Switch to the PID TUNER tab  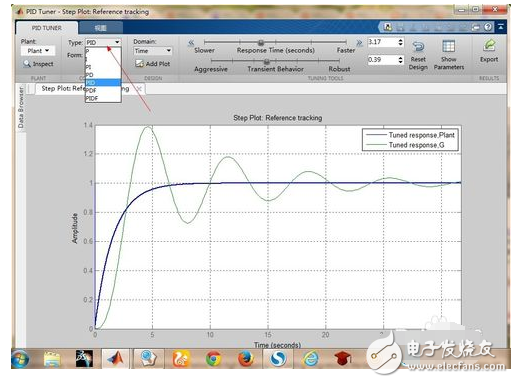coord(47,28)
